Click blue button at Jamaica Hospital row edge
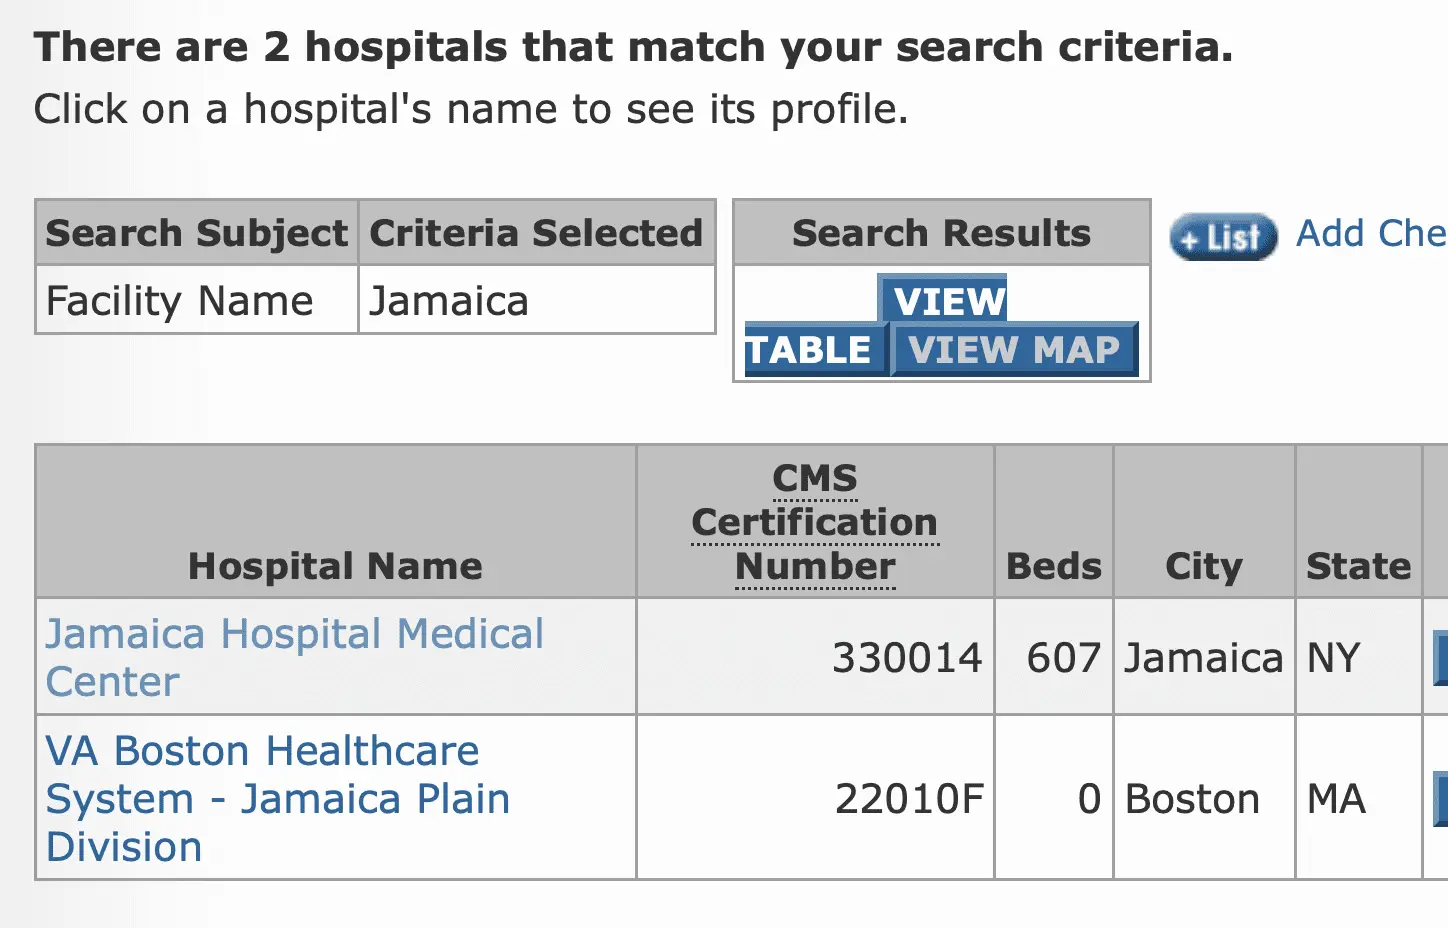1448x928 pixels. [x=1440, y=657]
